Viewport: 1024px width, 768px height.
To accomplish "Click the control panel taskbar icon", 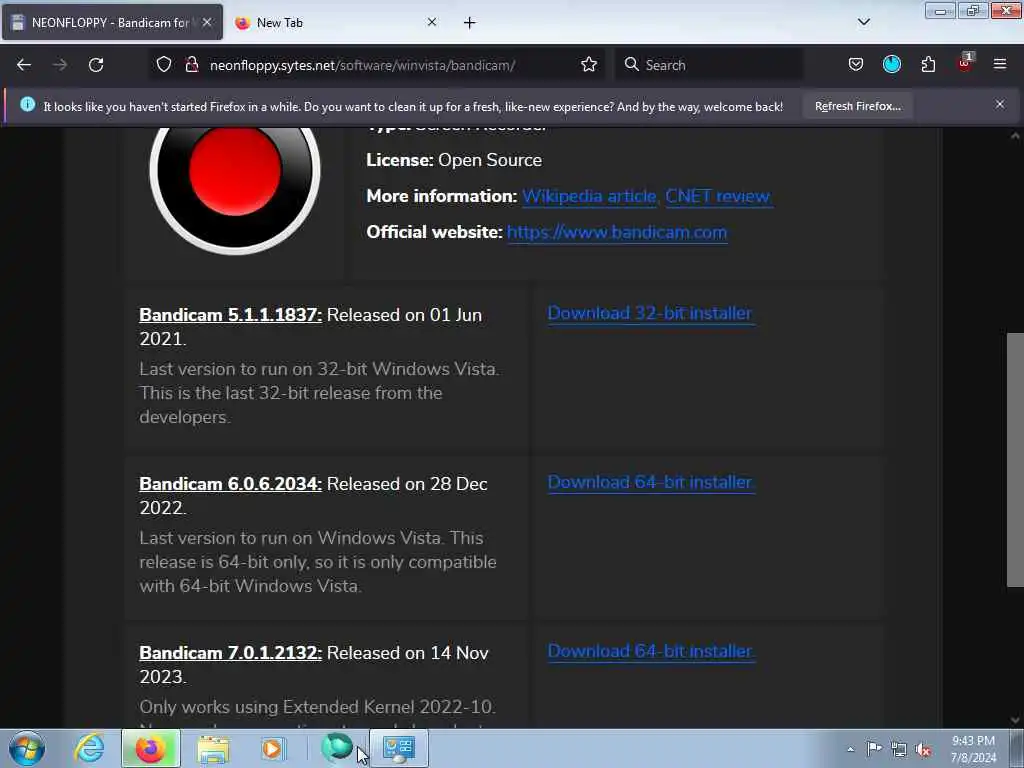I will point(399,748).
